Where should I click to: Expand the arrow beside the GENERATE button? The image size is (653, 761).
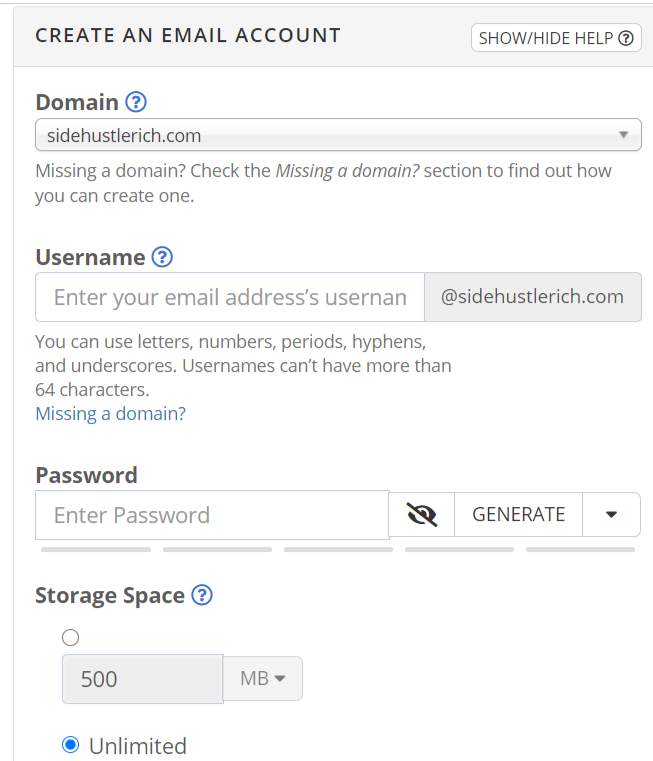[x=612, y=514]
